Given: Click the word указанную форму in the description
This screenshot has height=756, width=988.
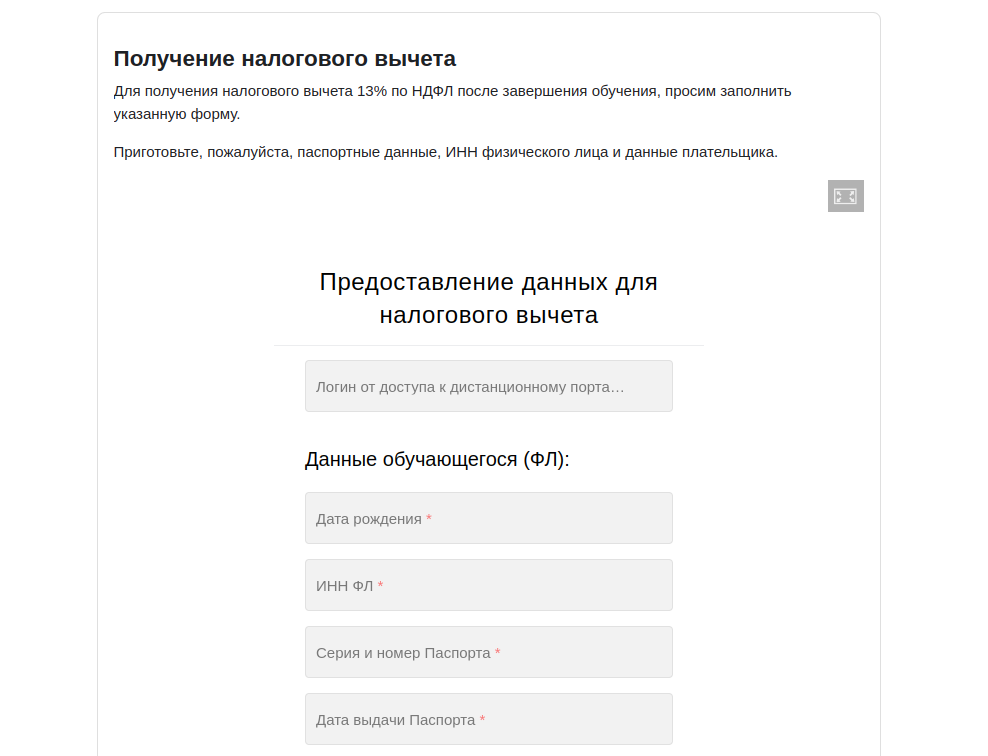Looking at the screenshot, I should click(176, 114).
